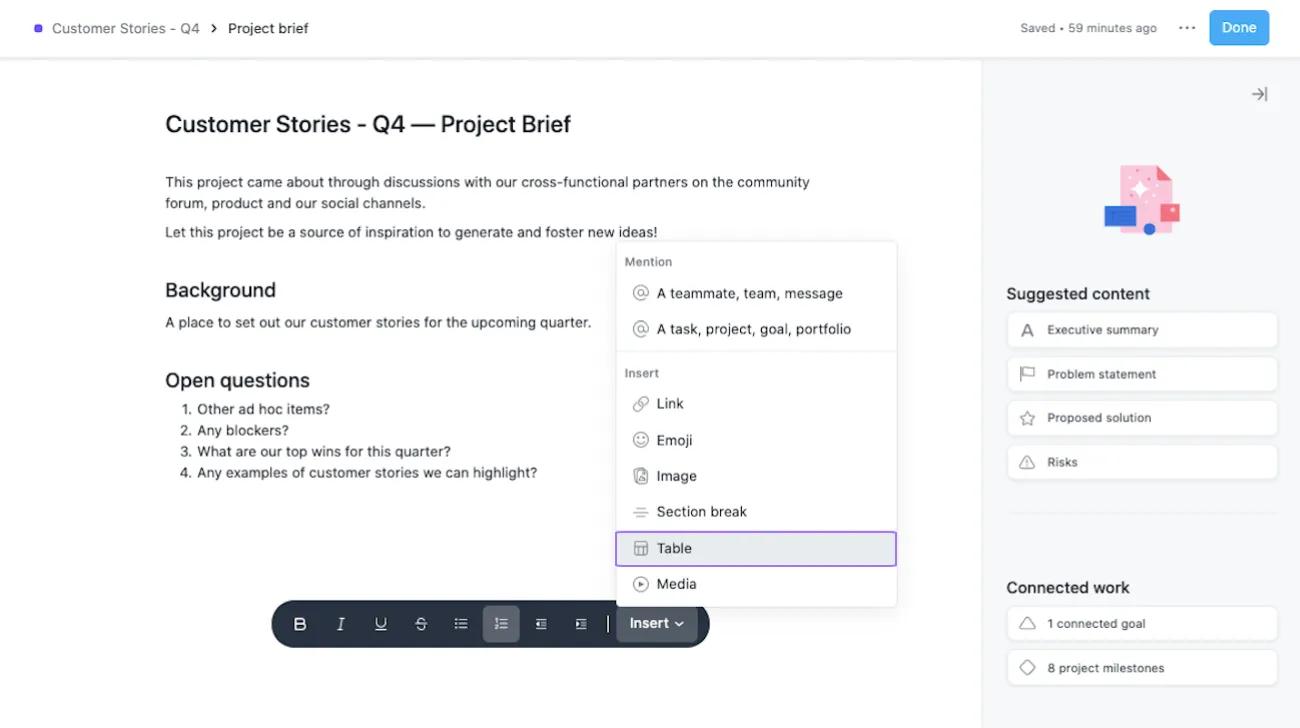1300x728 pixels.
Task: Click the smiley Emoji icon in the insert menu
Action: coord(640,440)
